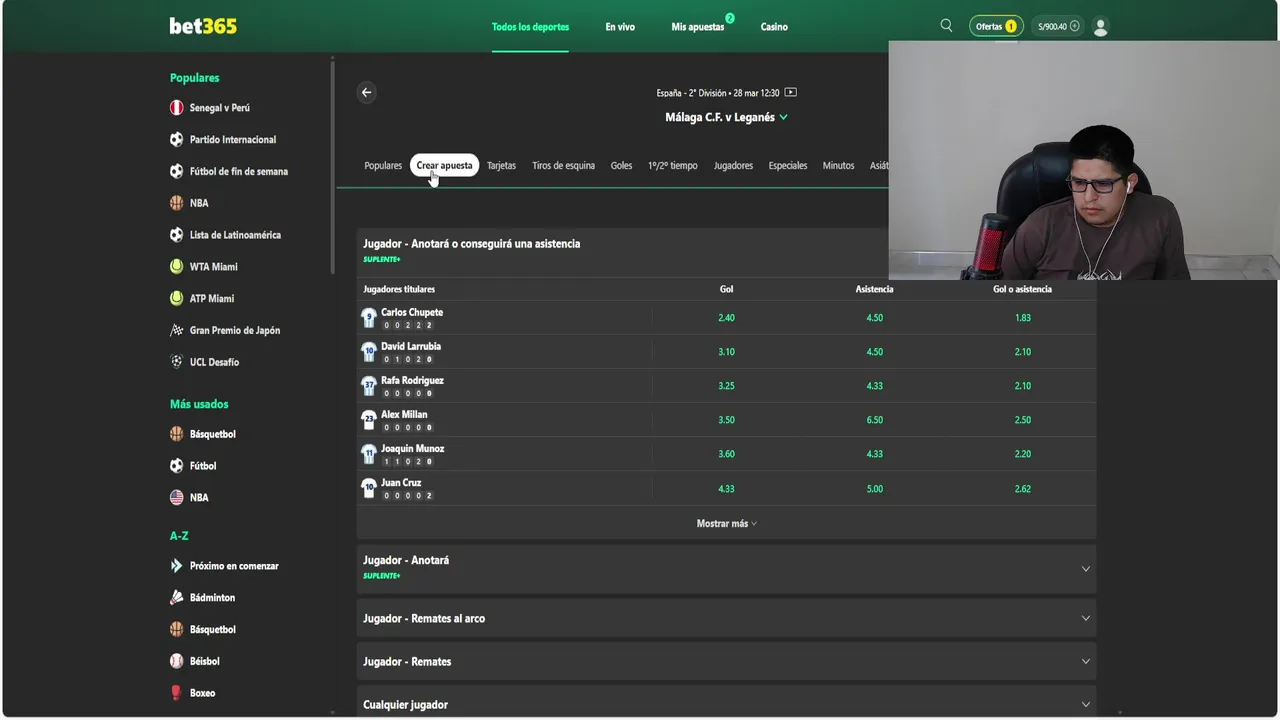Open Gran Premio de Japón link

click(235, 330)
